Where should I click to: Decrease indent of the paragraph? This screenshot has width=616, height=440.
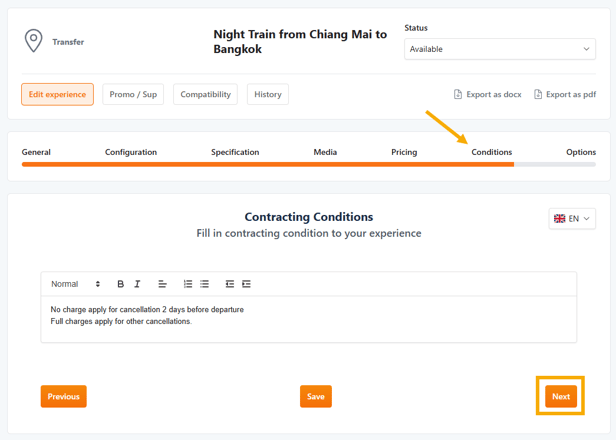click(x=230, y=284)
